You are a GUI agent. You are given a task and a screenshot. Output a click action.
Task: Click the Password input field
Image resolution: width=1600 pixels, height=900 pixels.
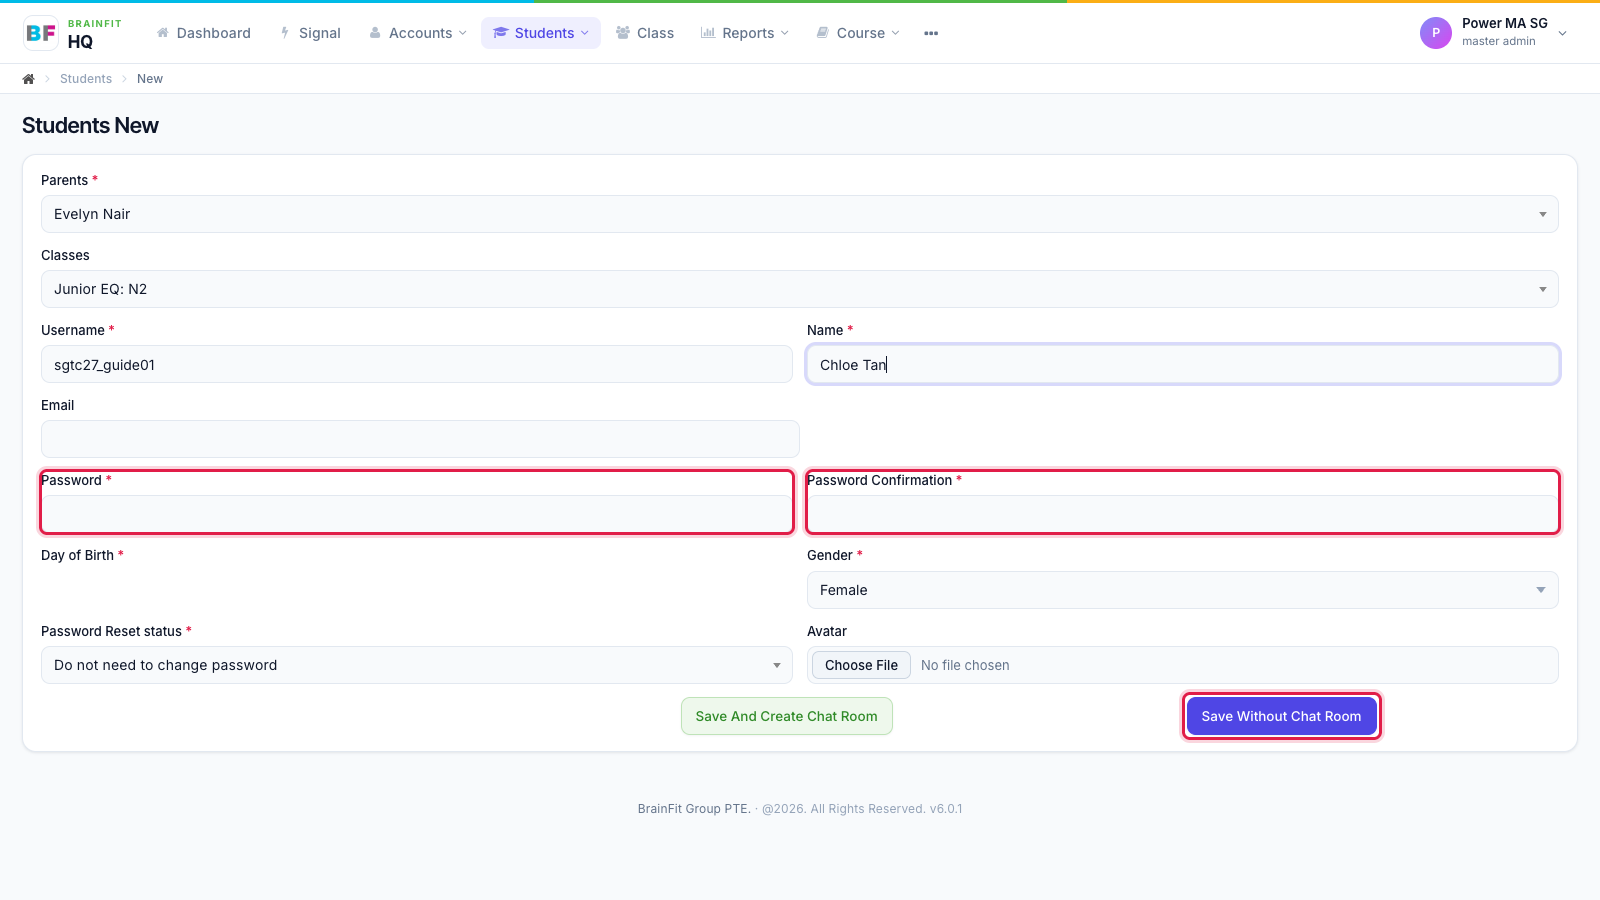click(417, 514)
